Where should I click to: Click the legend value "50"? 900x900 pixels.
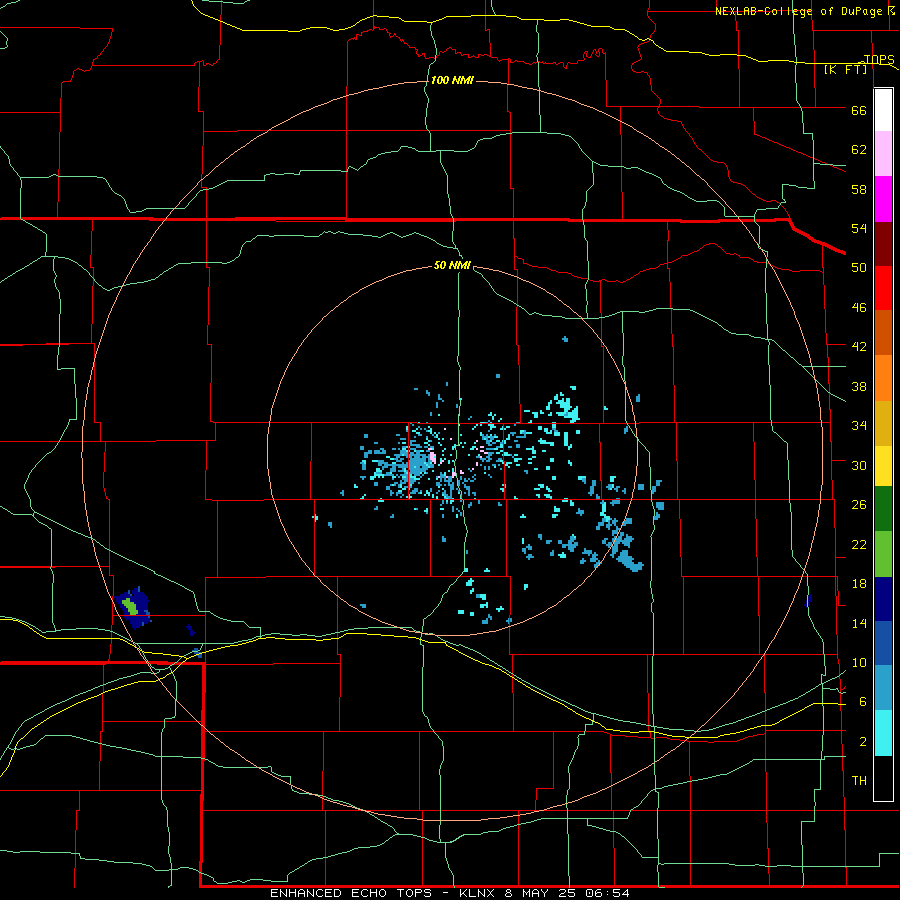click(x=859, y=268)
